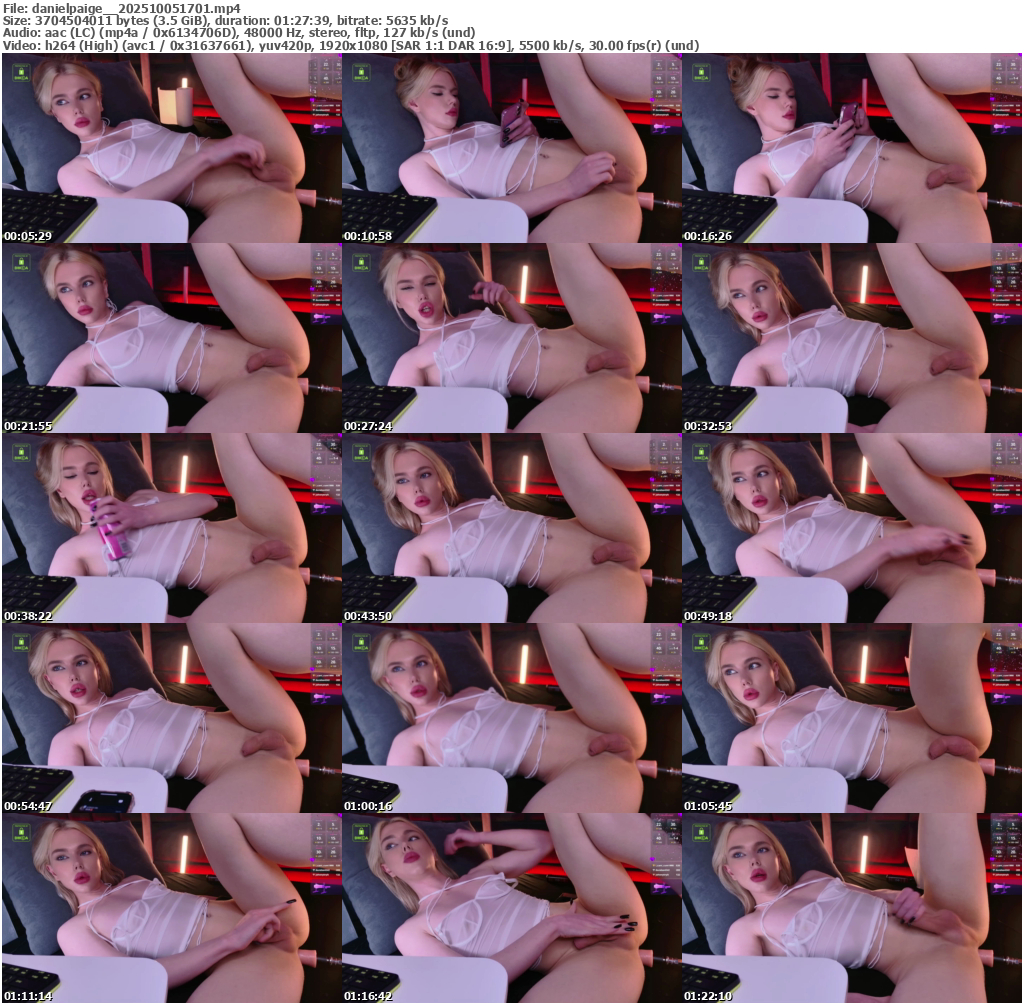1024x1003 pixels.
Task: Choose the frame thumbnail stamped 00:54:47
Action: point(172,718)
